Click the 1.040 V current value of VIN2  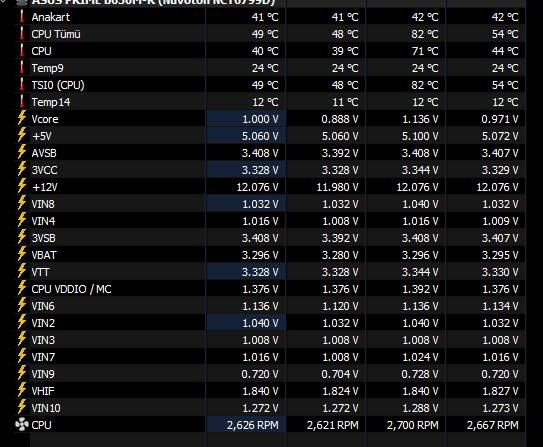point(260,323)
